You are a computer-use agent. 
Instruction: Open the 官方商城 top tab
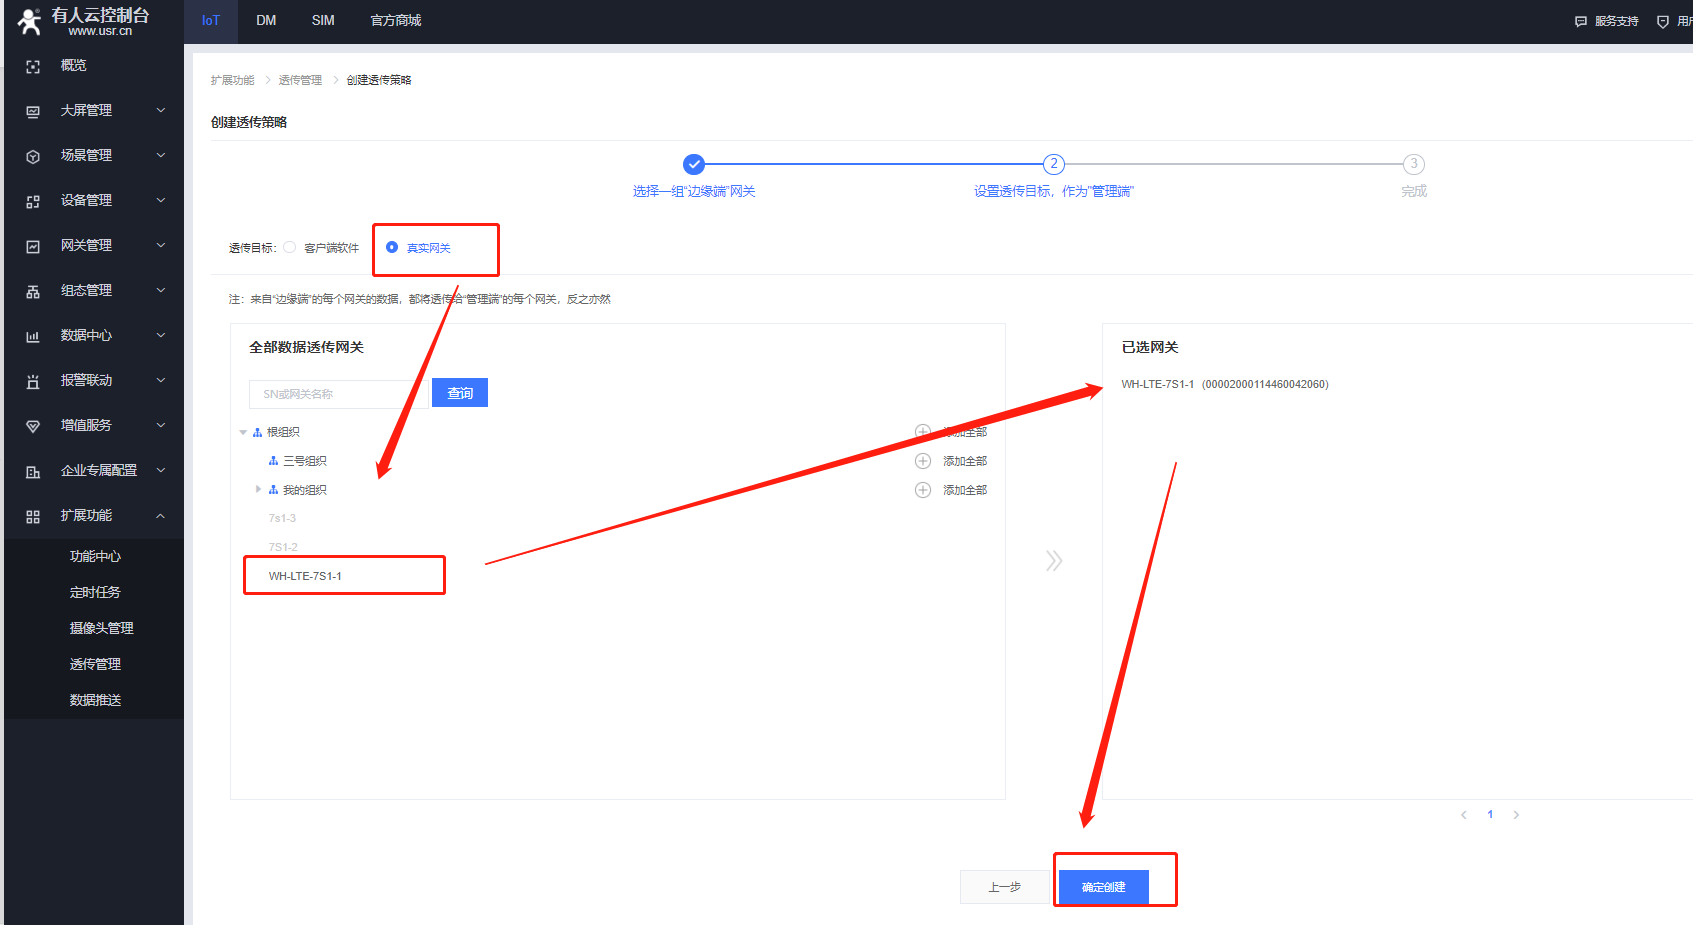[x=396, y=21]
